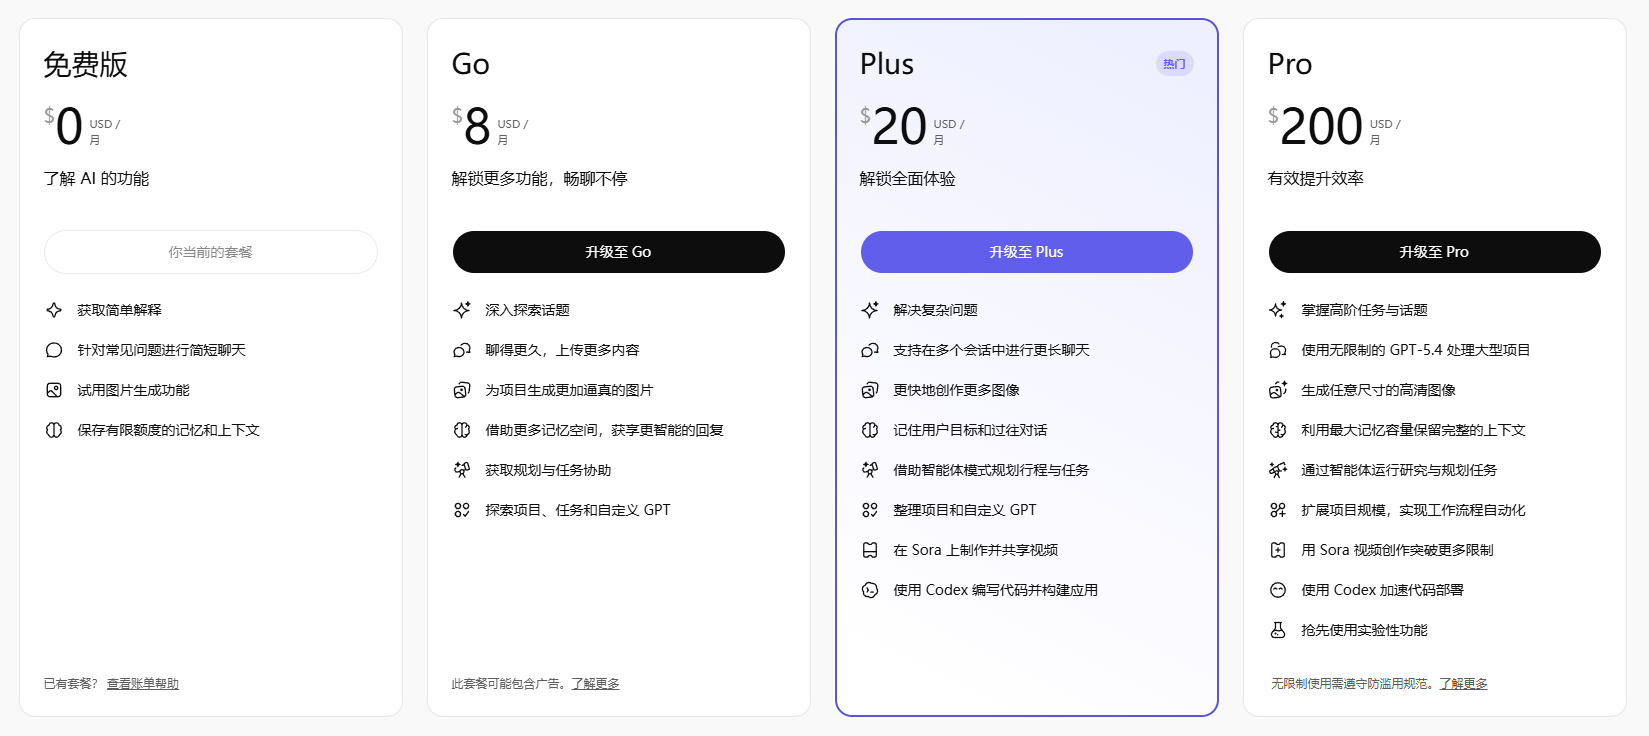The image size is (1649, 736).
Task: Click the agent icon beside 获取规划与任务协助
Action: (462, 470)
